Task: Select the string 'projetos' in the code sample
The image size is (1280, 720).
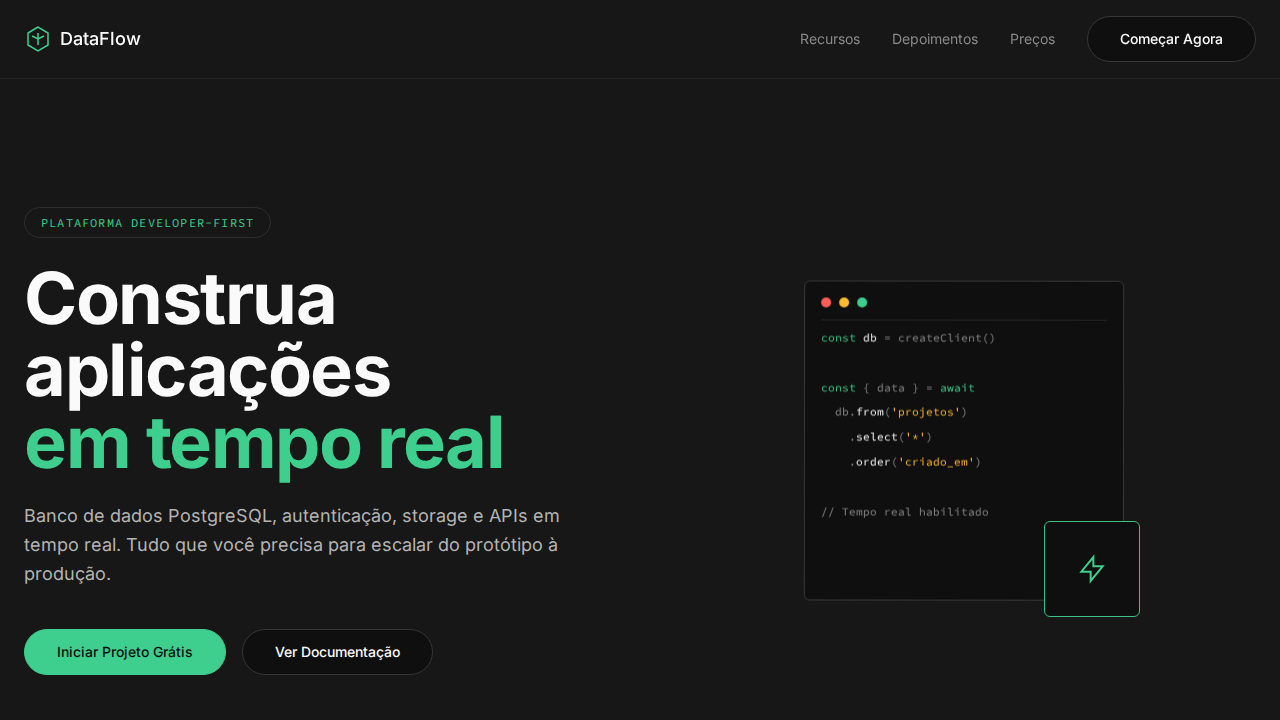Action: pos(926,411)
